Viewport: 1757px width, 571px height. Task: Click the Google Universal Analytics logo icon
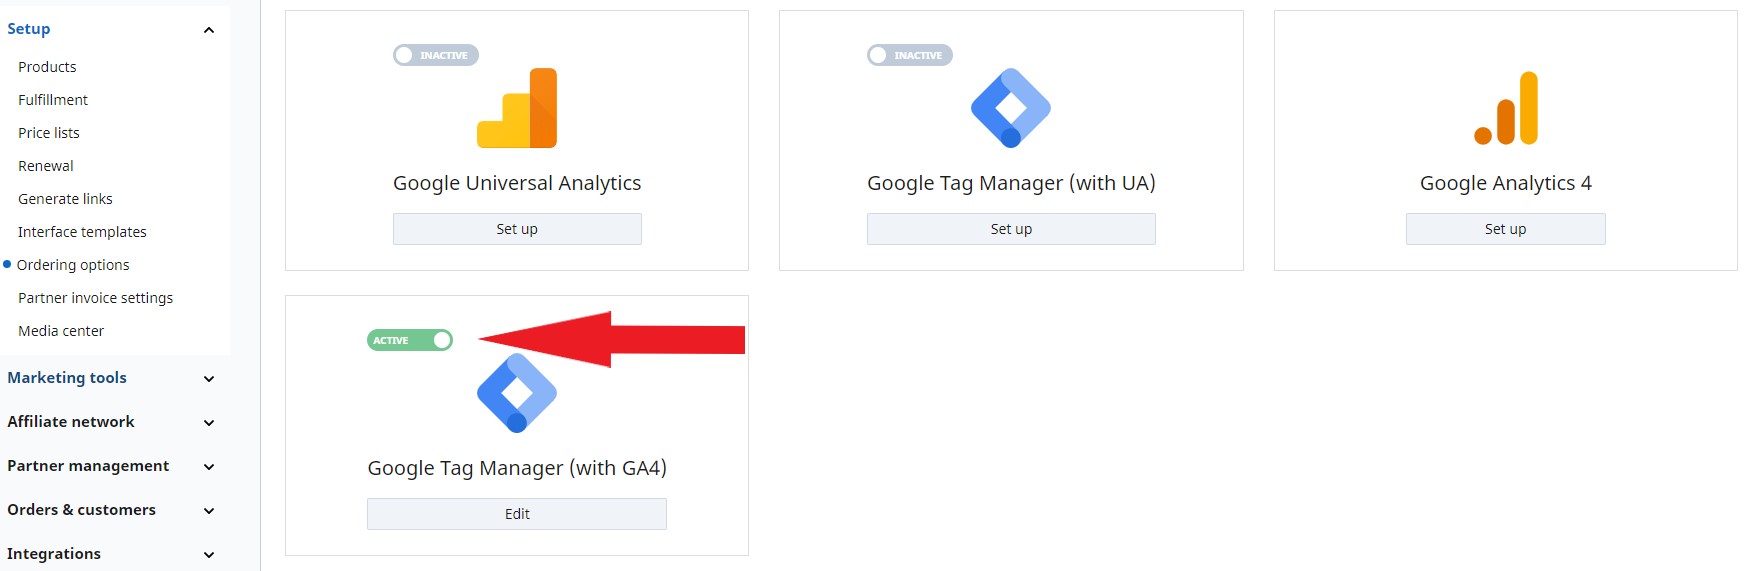tap(517, 108)
